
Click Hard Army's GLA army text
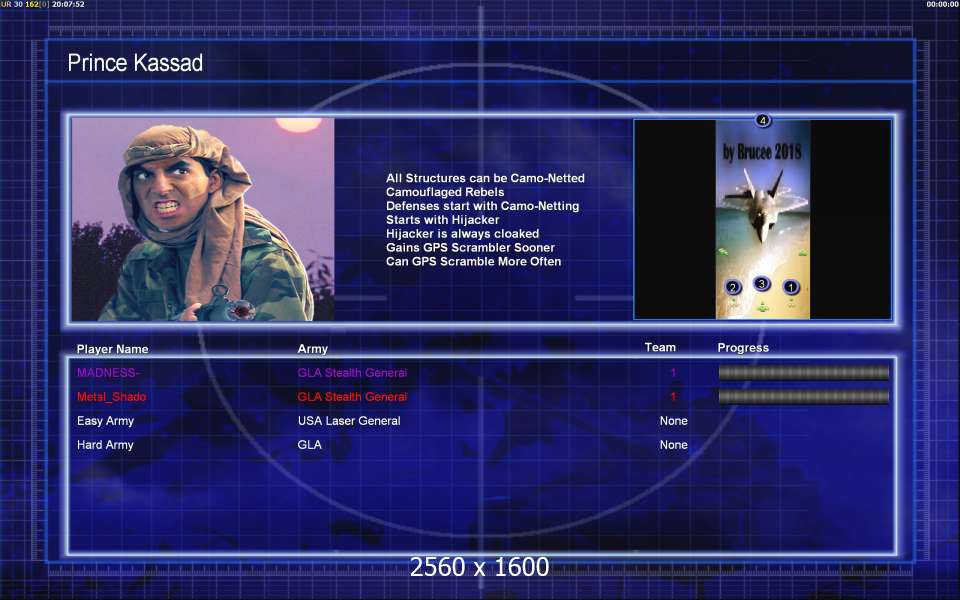[x=309, y=445]
